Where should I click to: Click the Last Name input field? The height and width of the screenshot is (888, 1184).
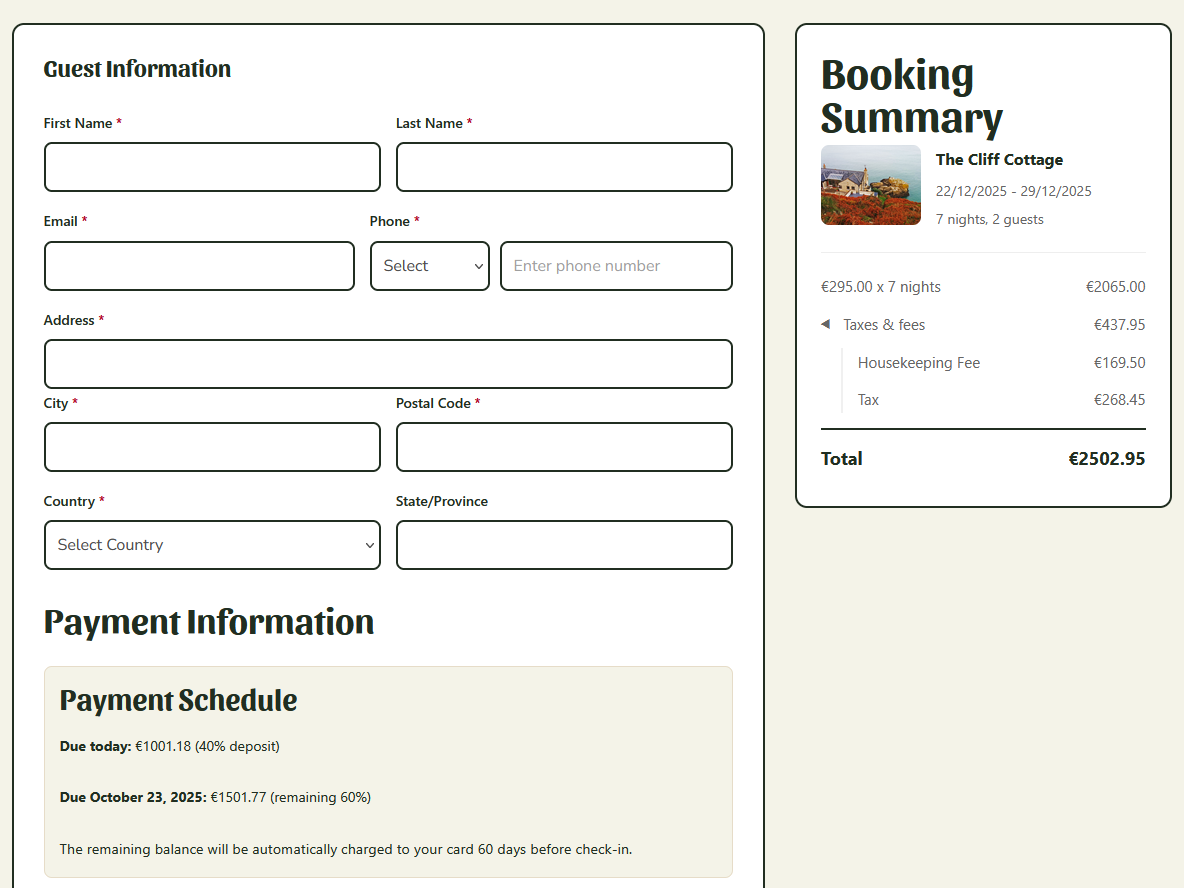coord(564,167)
